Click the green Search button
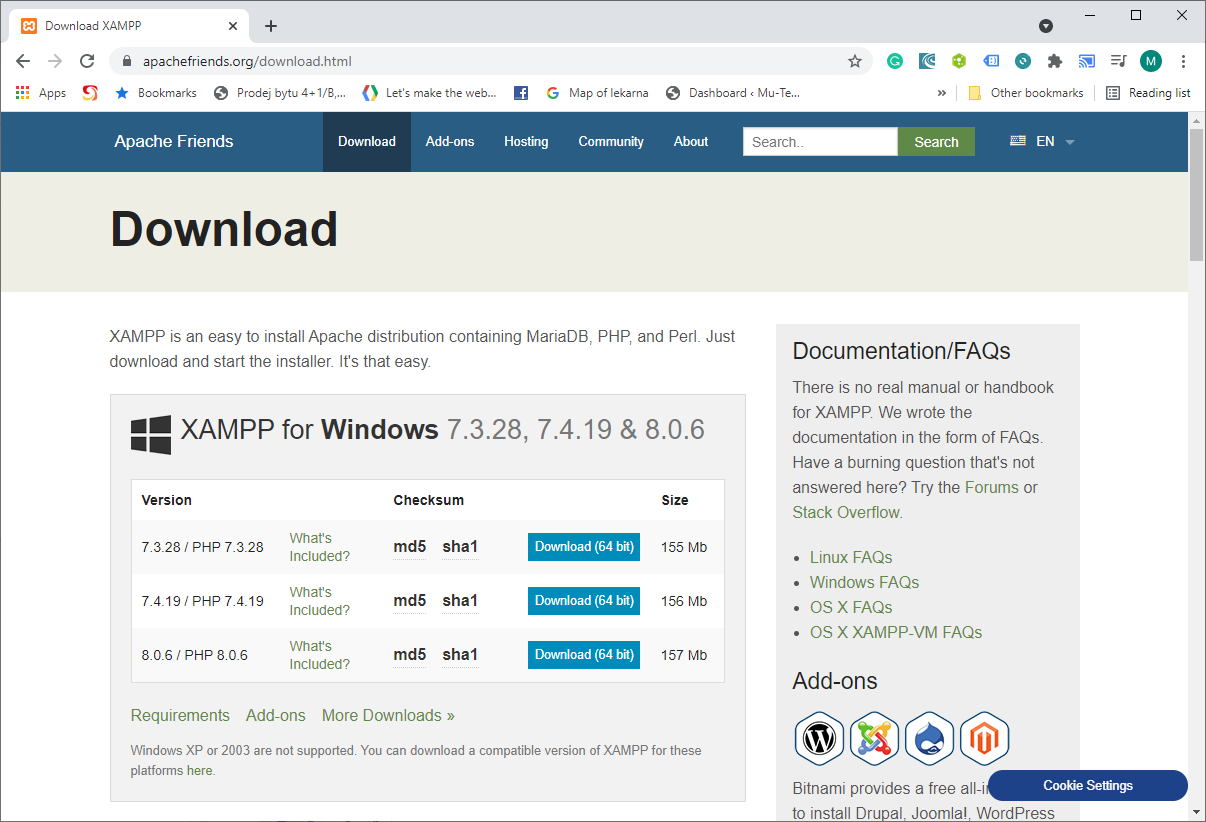 (x=936, y=142)
